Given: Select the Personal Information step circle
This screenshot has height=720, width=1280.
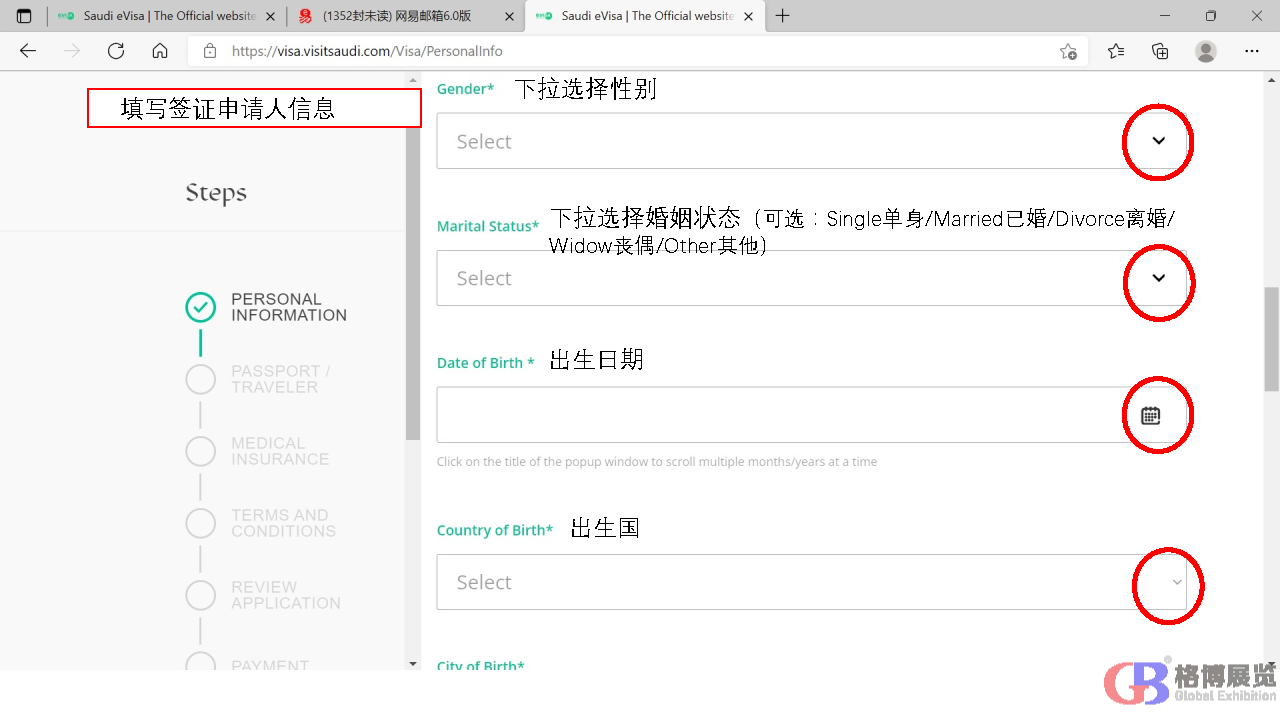Looking at the screenshot, I should (x=201, y=307).
